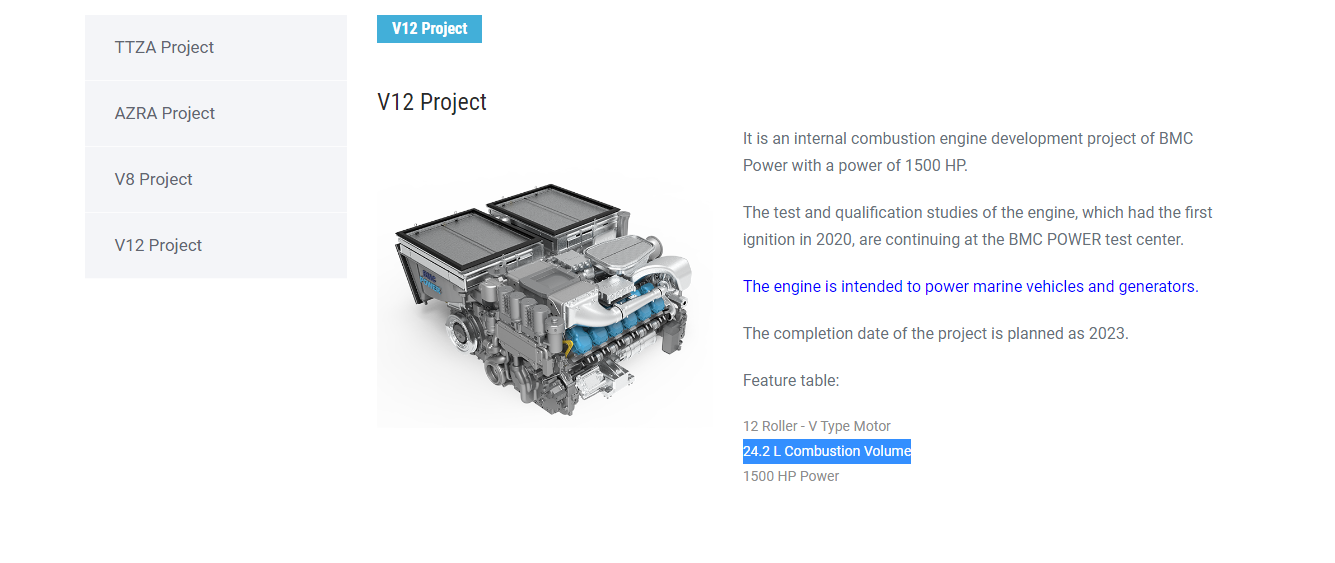Click the blue V12 Project tag
Image resolution: width=1335 pixels, height=563 pixels.
pos(429,29)
